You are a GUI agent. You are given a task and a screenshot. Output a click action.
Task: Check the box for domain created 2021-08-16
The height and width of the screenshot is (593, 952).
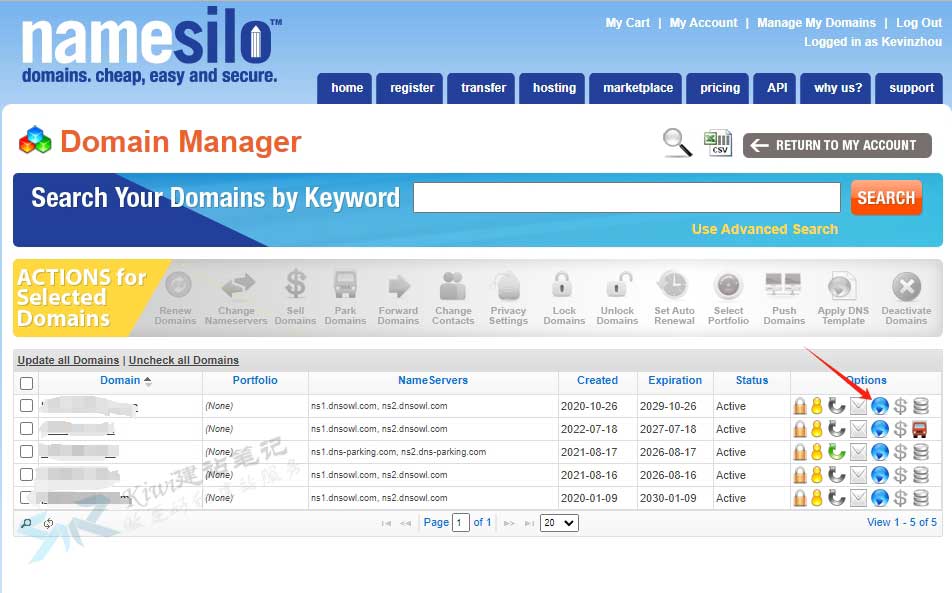tap(26, 475)
